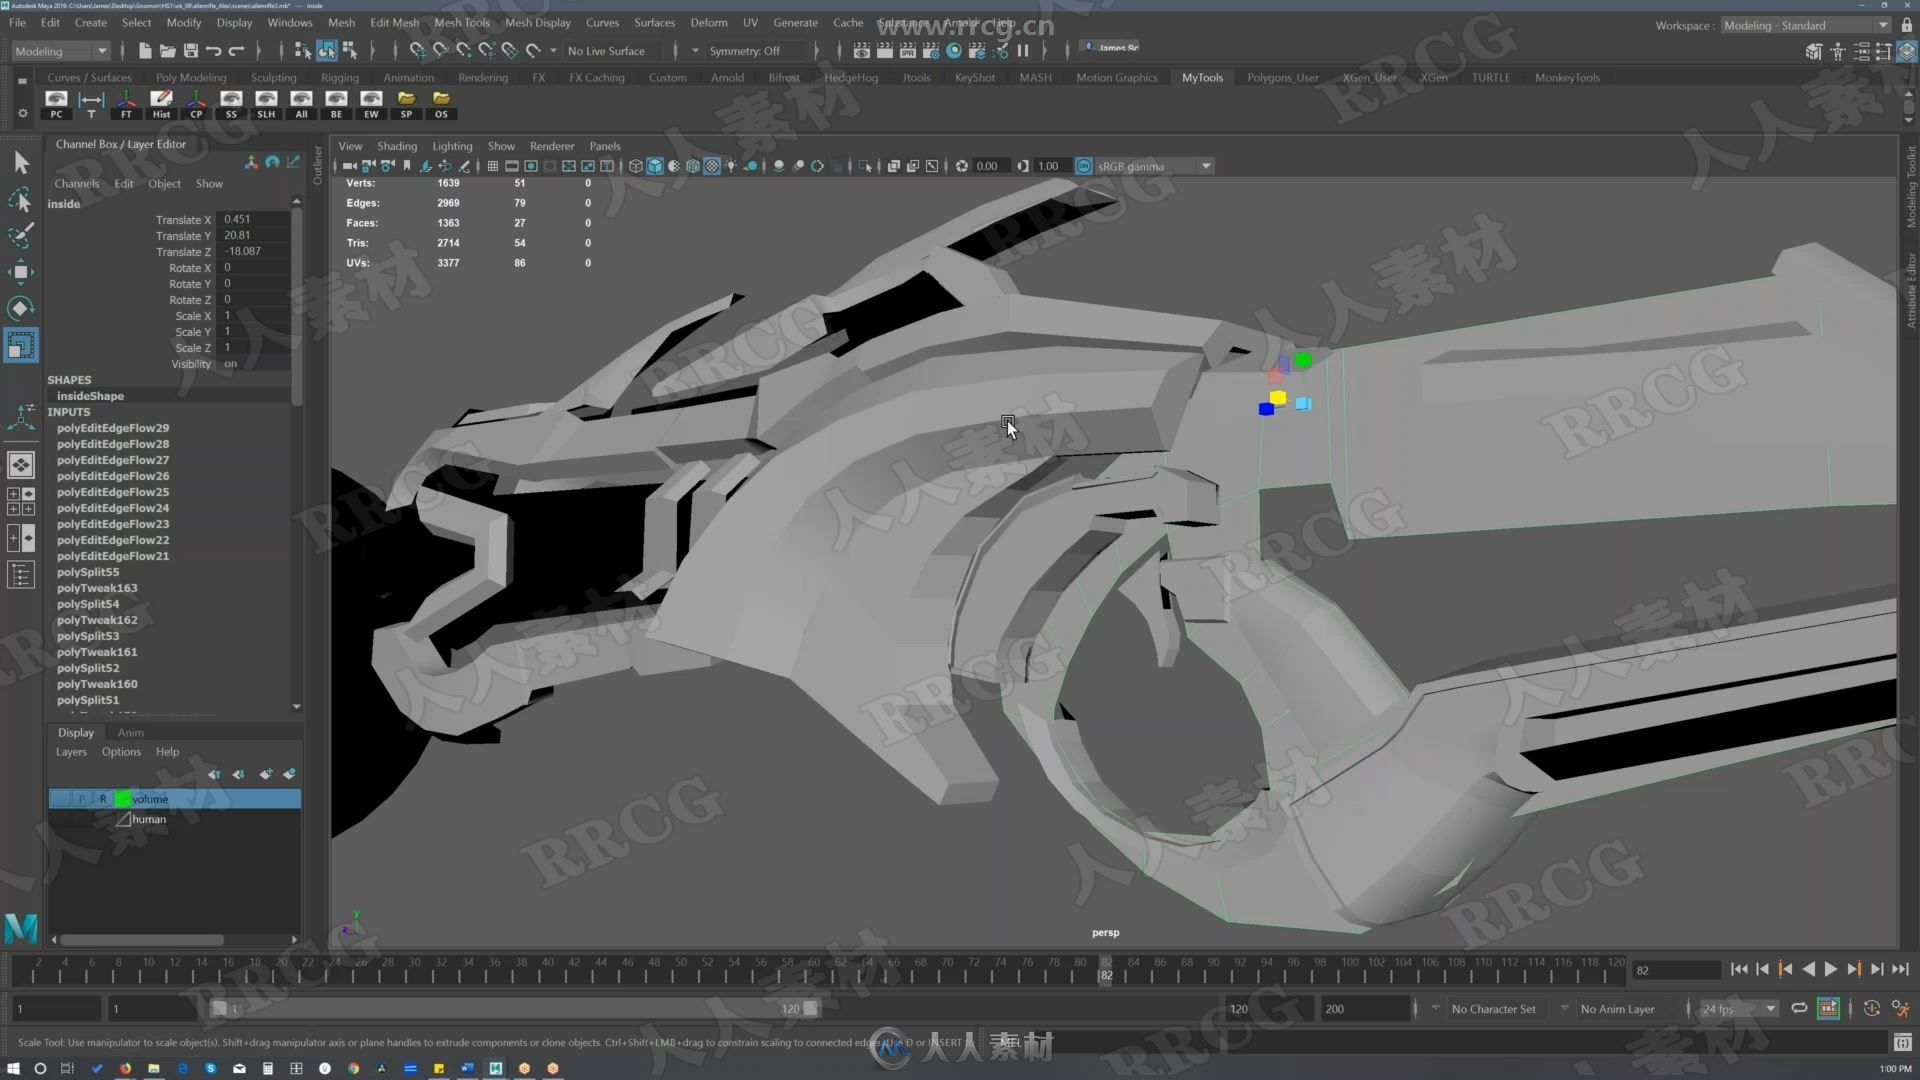This screenshot has height=1080, width=1920.
Task: Toggle viewport grid display
Action: click(x=493, y=166)
